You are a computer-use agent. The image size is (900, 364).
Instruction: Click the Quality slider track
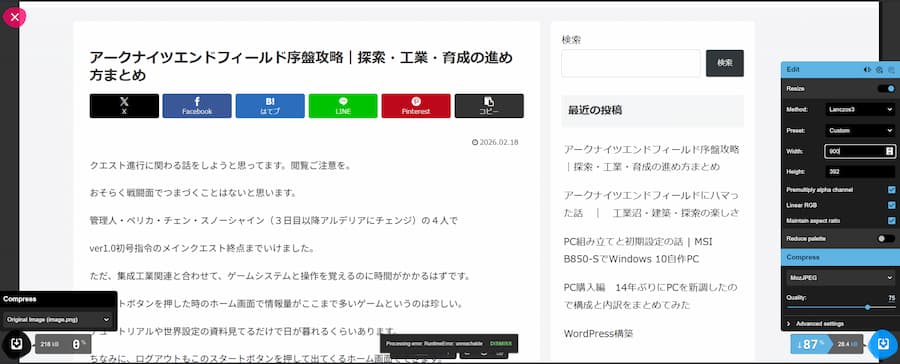(840, 308)
